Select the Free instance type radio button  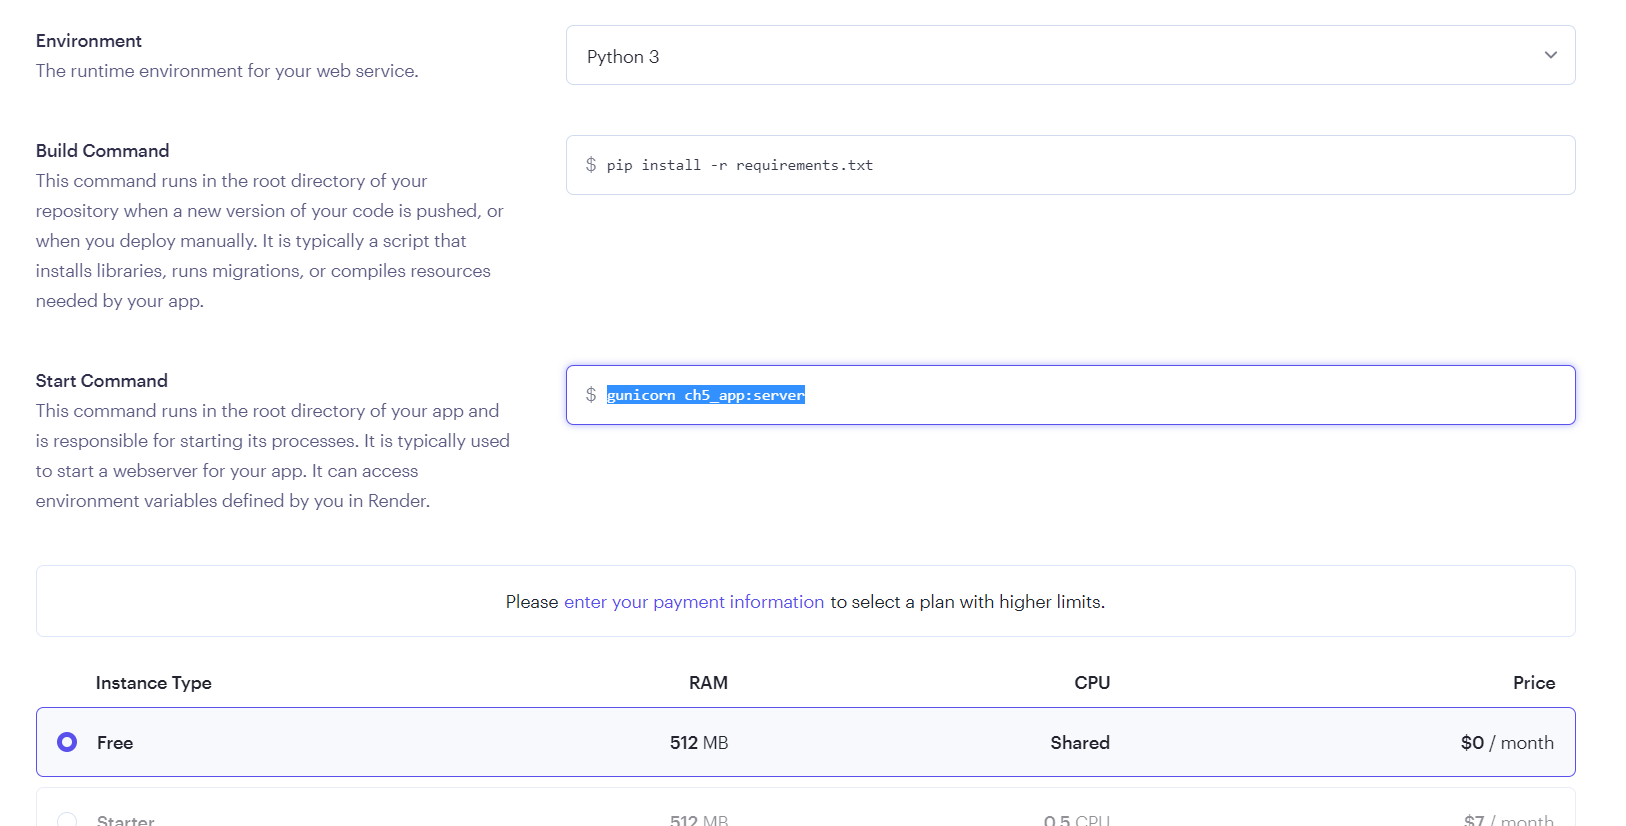[x=67, y=742]
